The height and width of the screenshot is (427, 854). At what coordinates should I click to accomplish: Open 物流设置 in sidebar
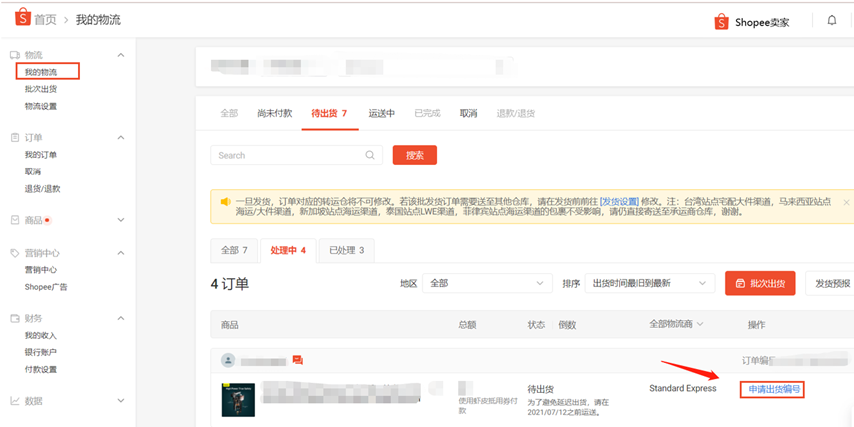point(41,106)
